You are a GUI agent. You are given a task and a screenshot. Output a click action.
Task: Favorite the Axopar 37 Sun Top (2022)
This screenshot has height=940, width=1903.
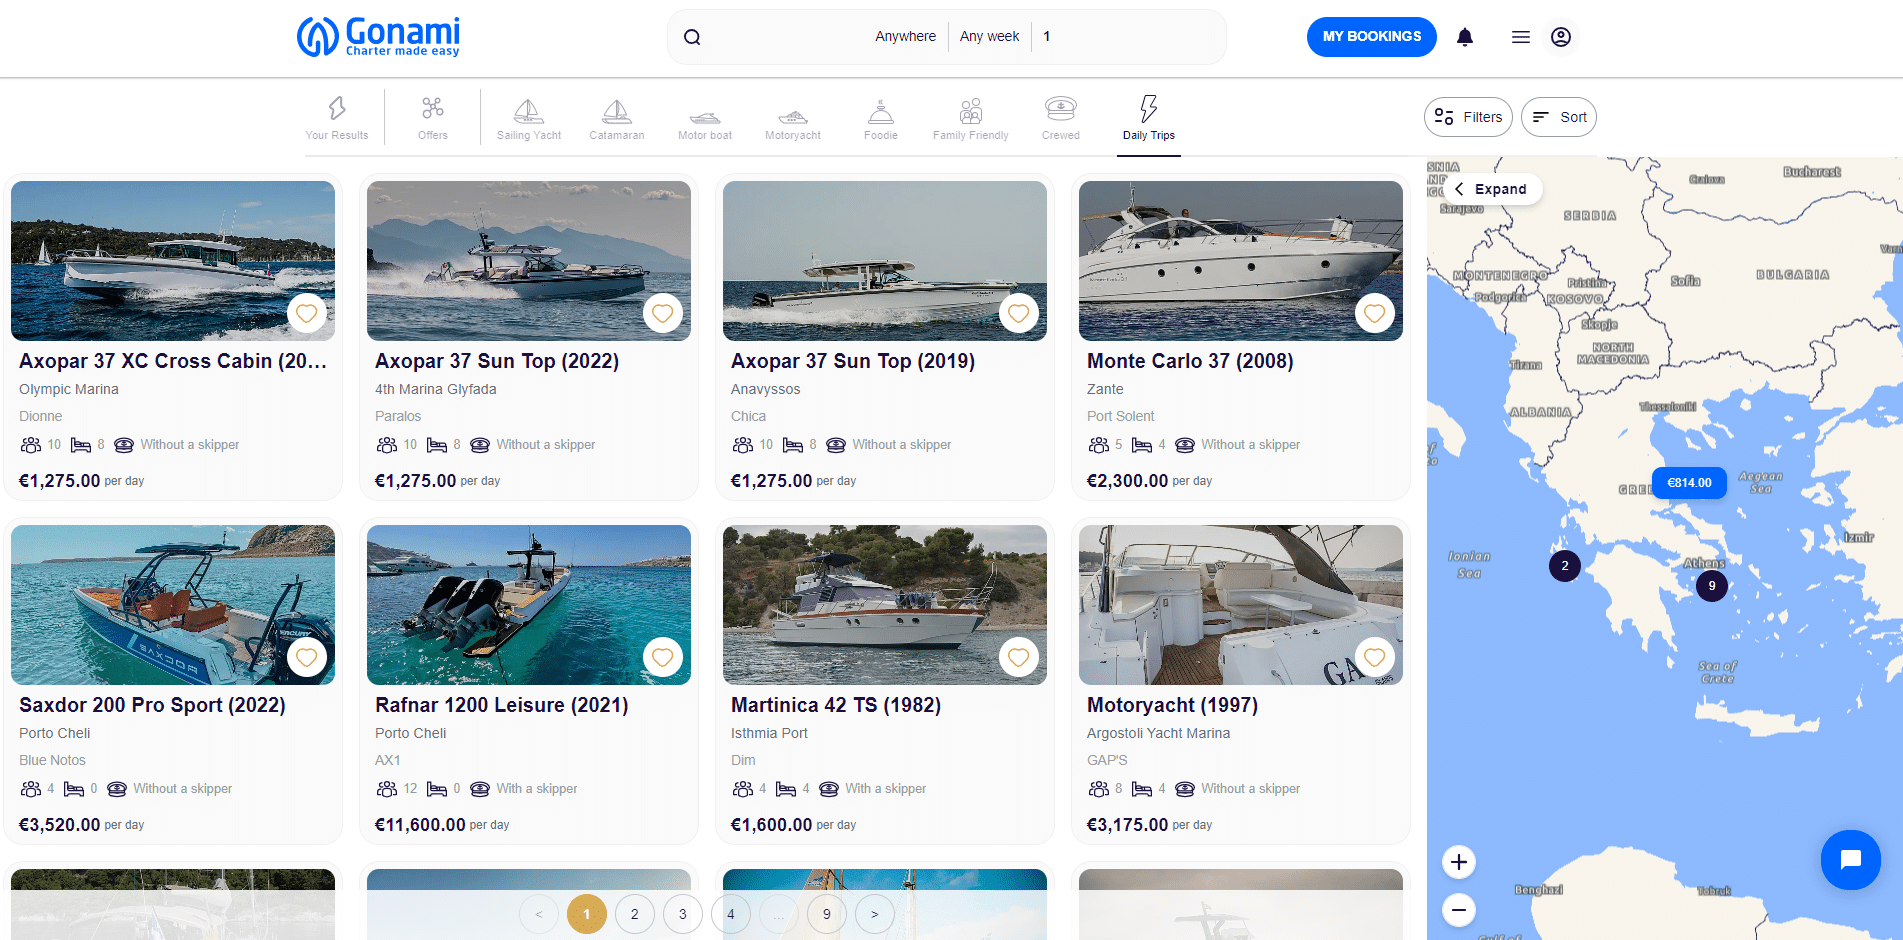tap(663, 313)
